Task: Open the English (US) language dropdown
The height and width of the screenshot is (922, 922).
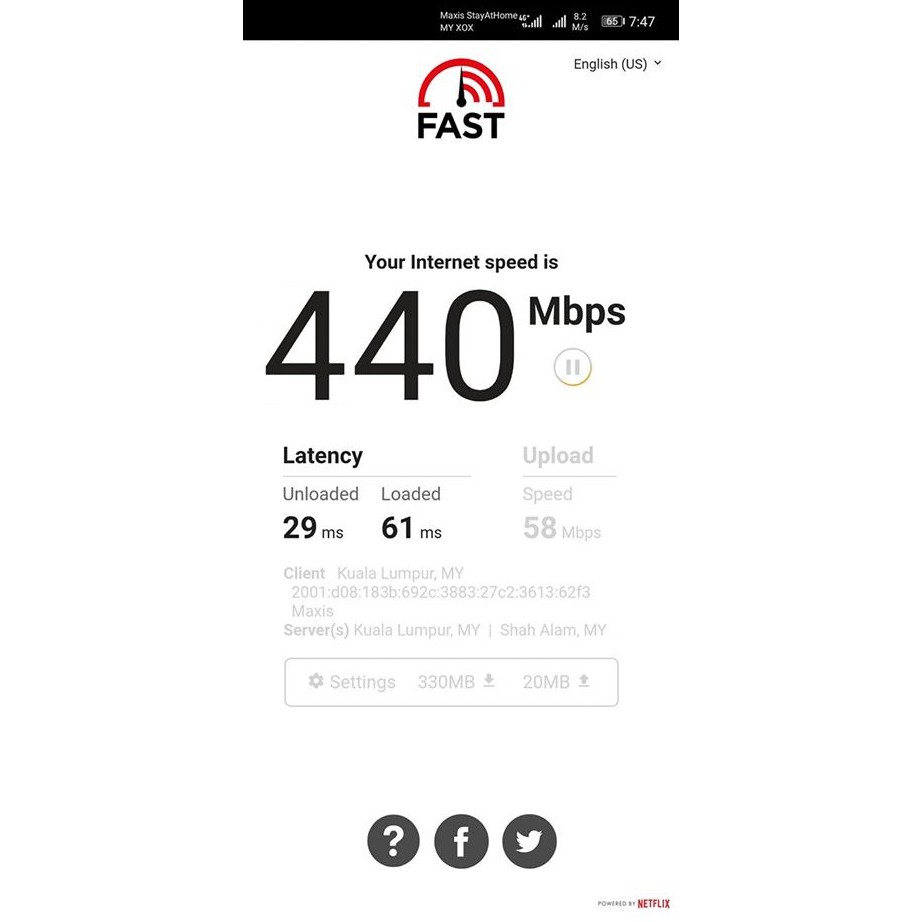Action: (x=617, y=64)
